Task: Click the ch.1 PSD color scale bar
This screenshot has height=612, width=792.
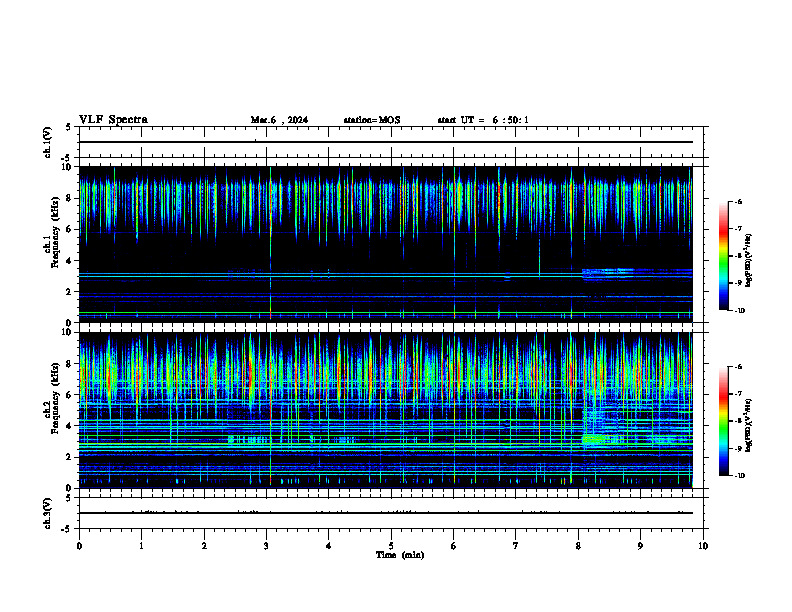Action: (724, 256)
